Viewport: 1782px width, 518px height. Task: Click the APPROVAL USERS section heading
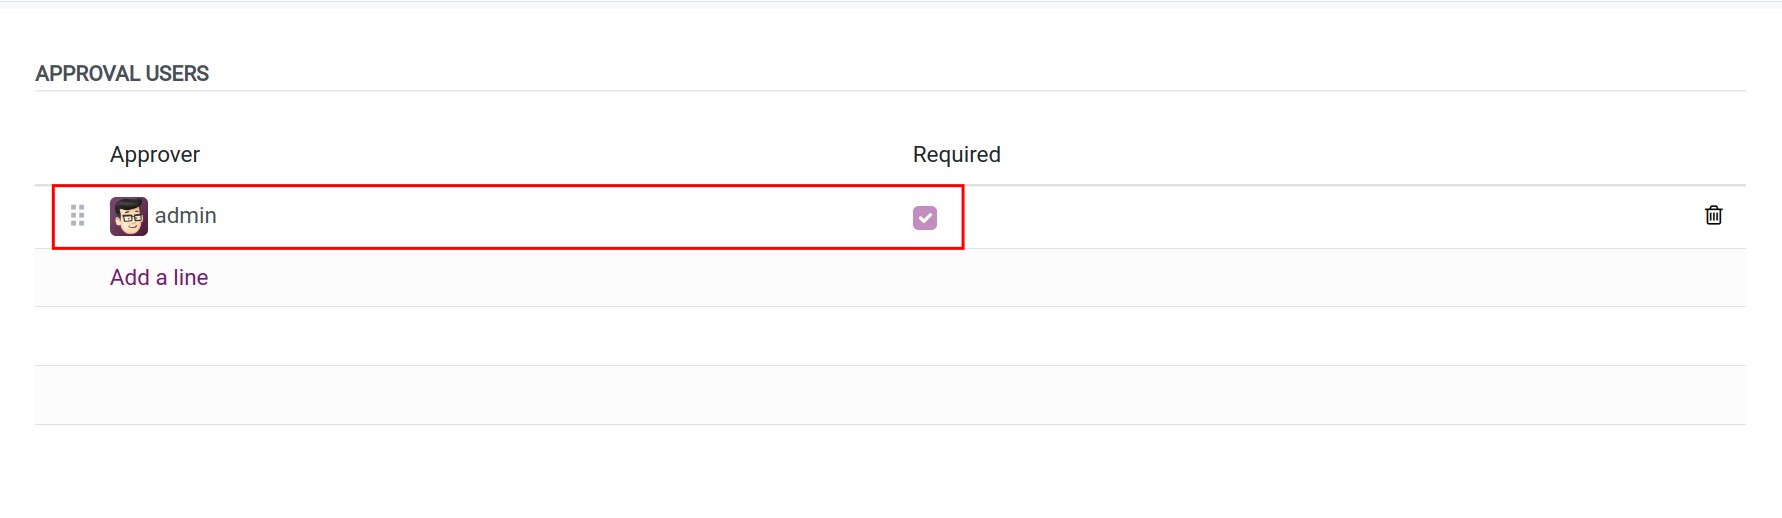(122, 74)
